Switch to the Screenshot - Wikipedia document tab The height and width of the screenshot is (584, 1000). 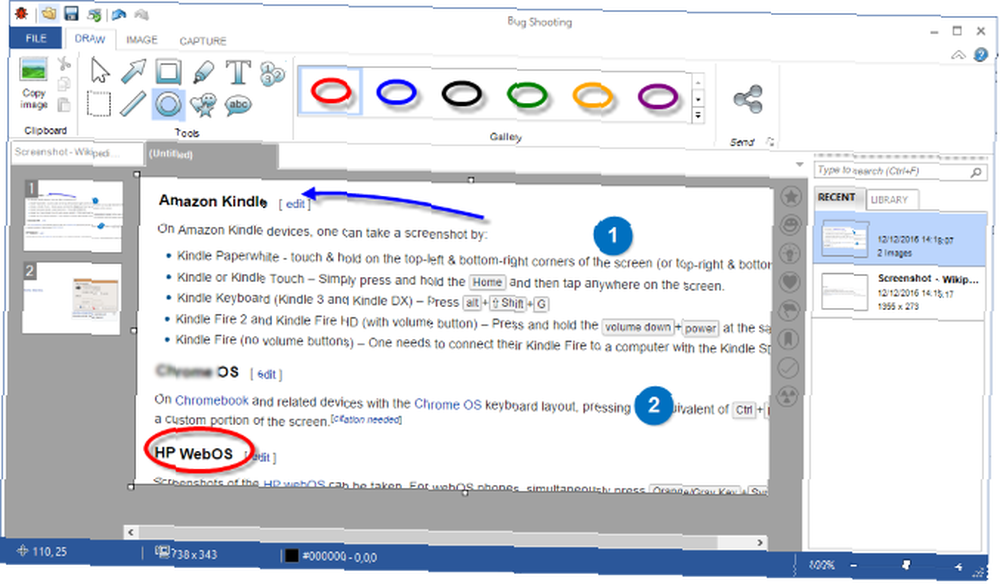click(77, 152)
